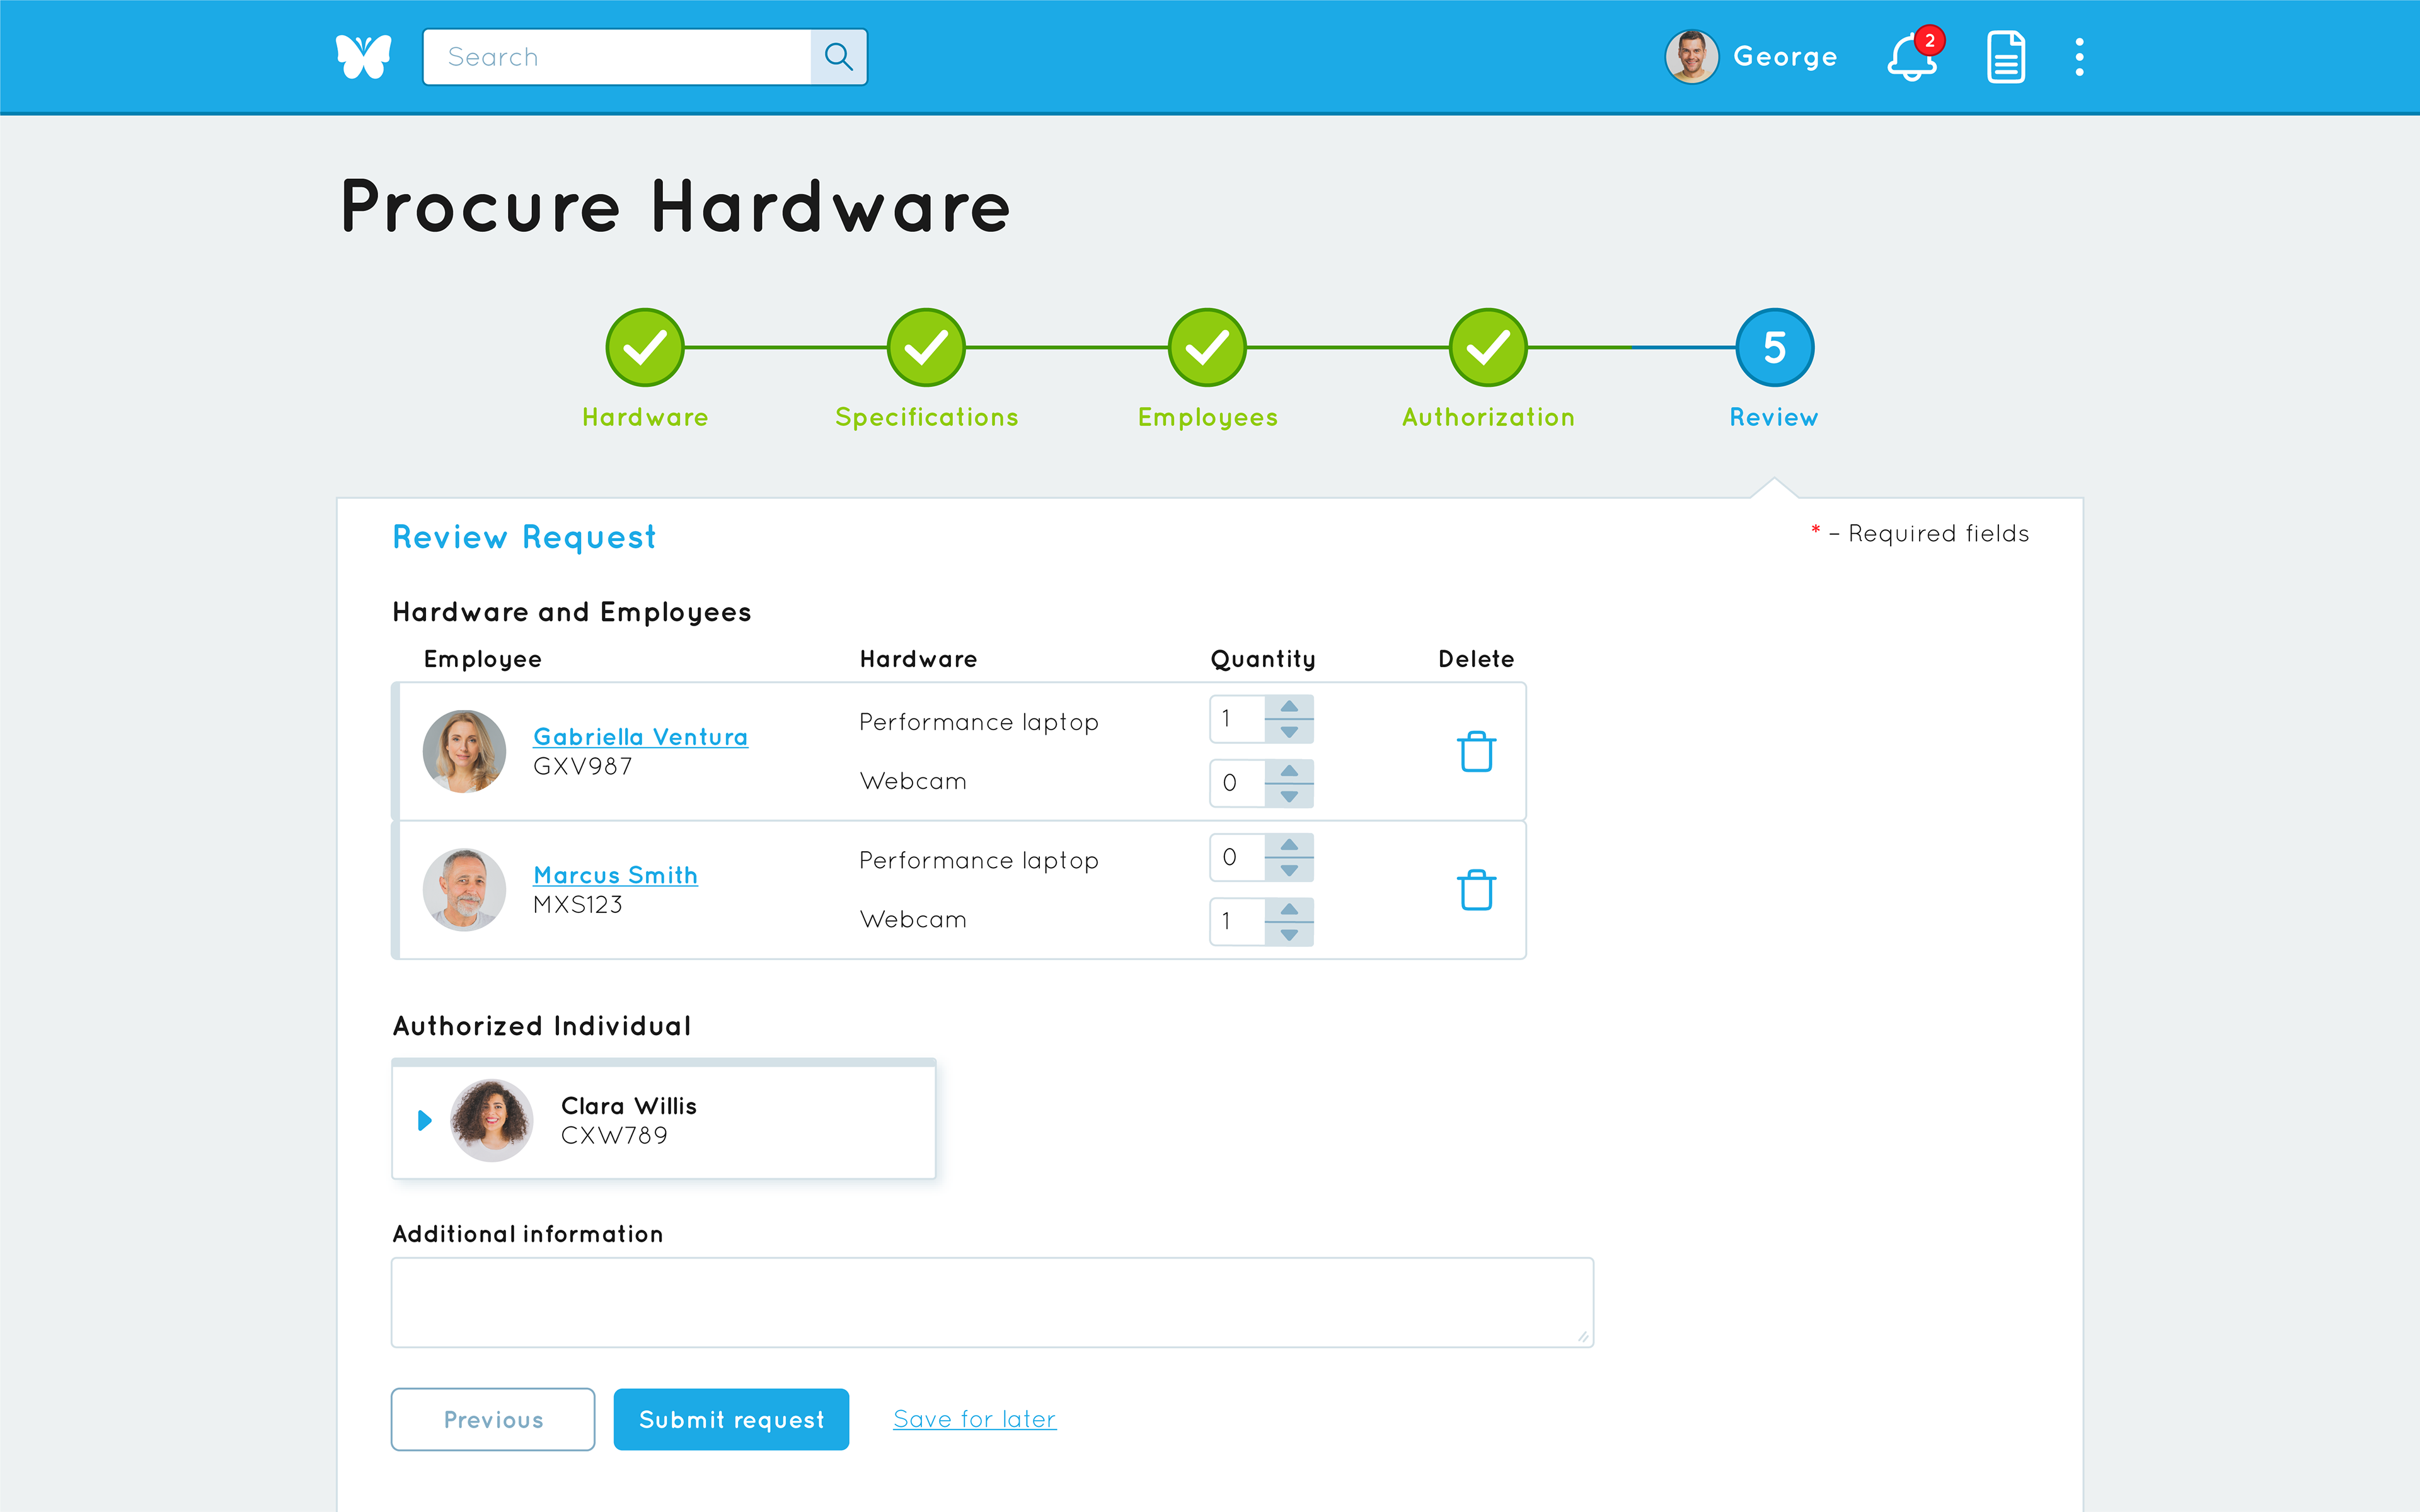2420x1512 pixels.
Task: Delete Marcus Smith's row with trash icon
Action: click(x=1476, y=890)
